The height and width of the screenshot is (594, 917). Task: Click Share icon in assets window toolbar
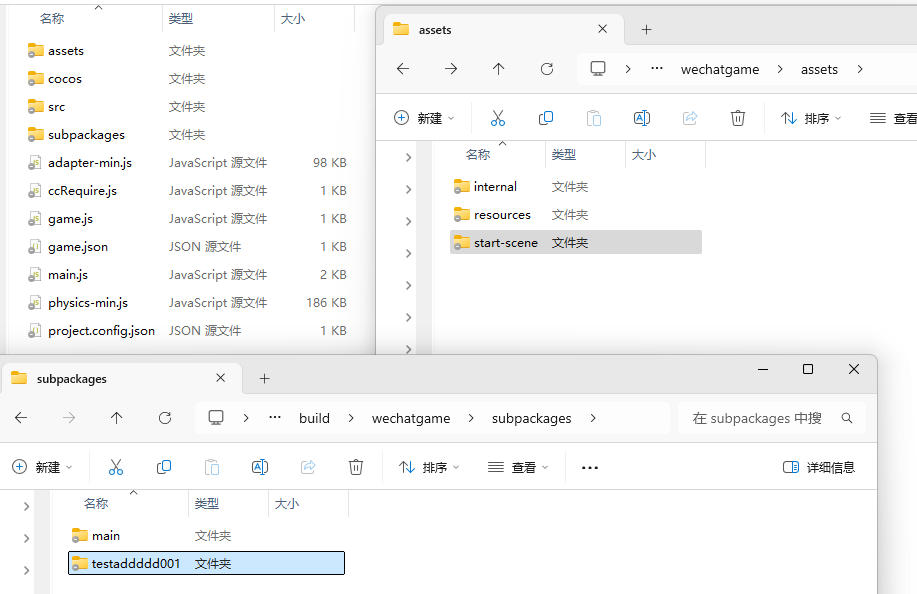[690, 118]
